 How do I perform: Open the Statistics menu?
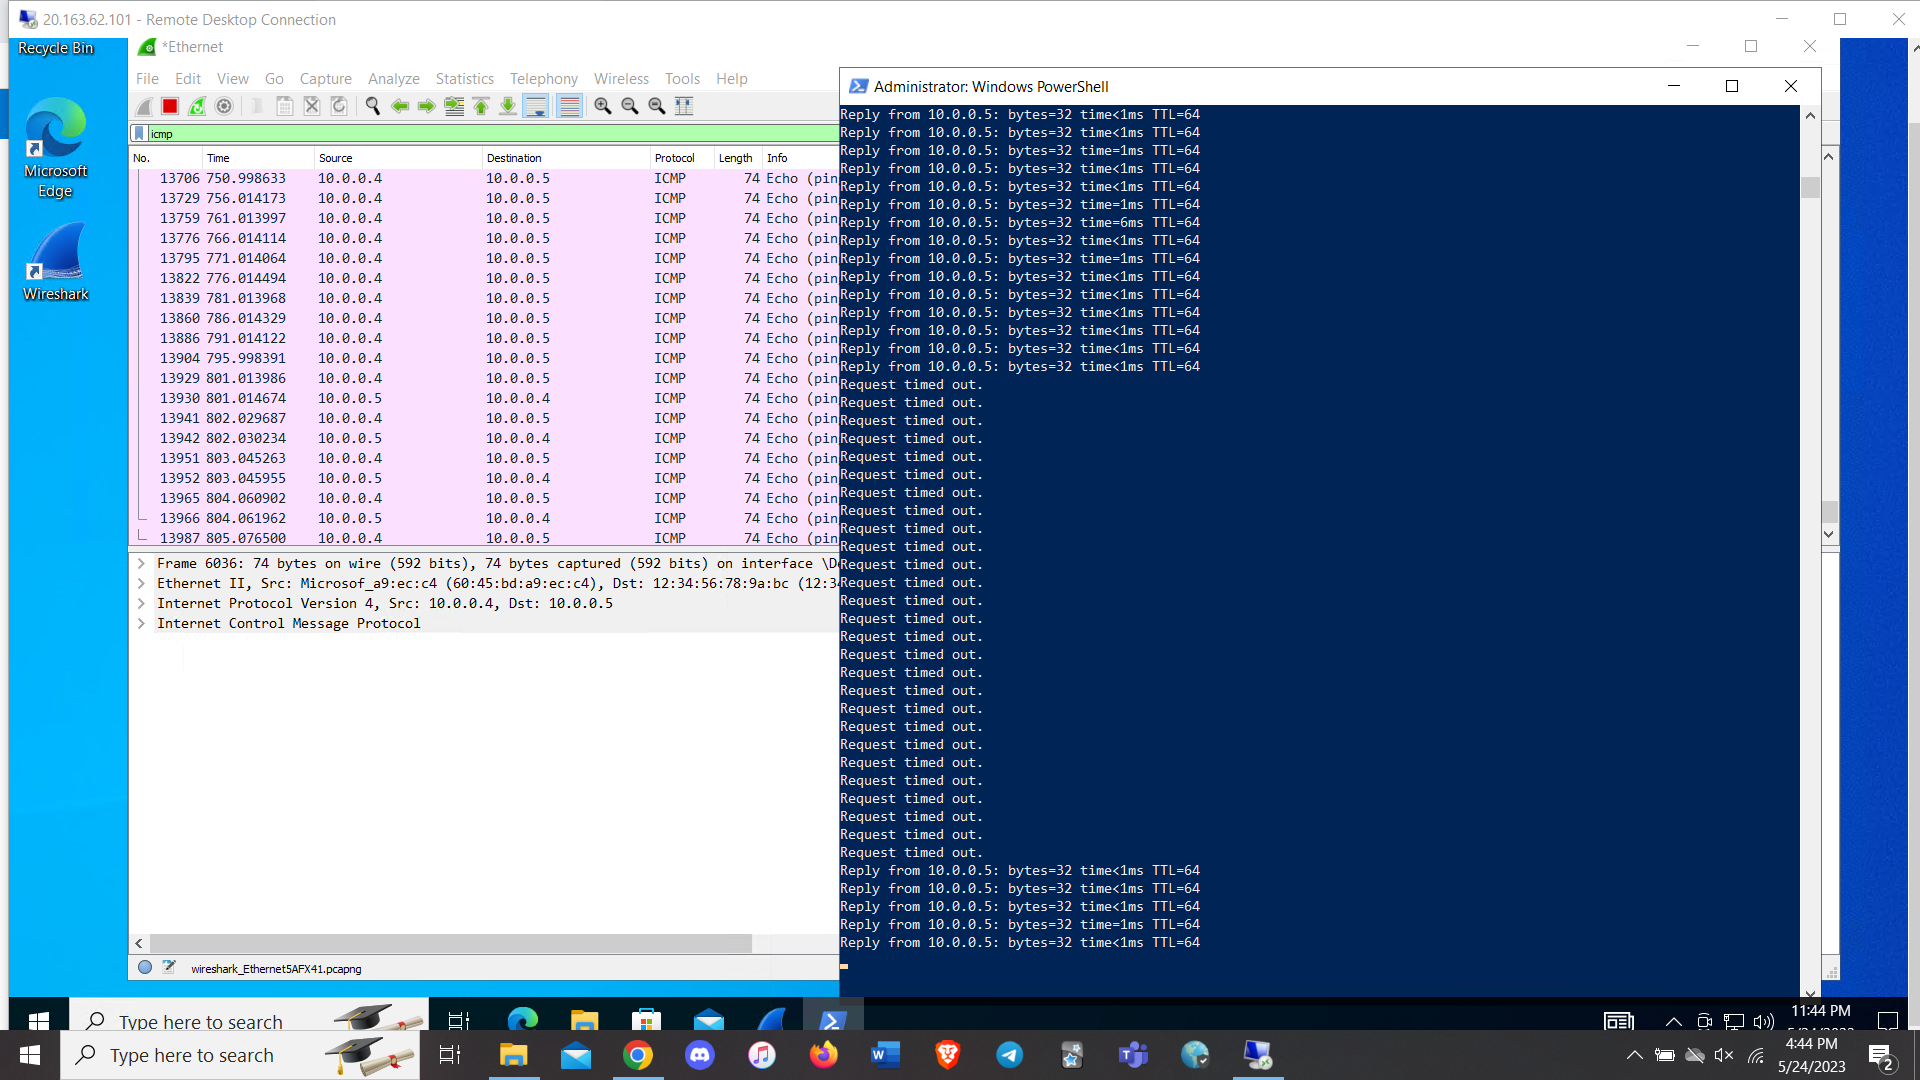point(464,78)
